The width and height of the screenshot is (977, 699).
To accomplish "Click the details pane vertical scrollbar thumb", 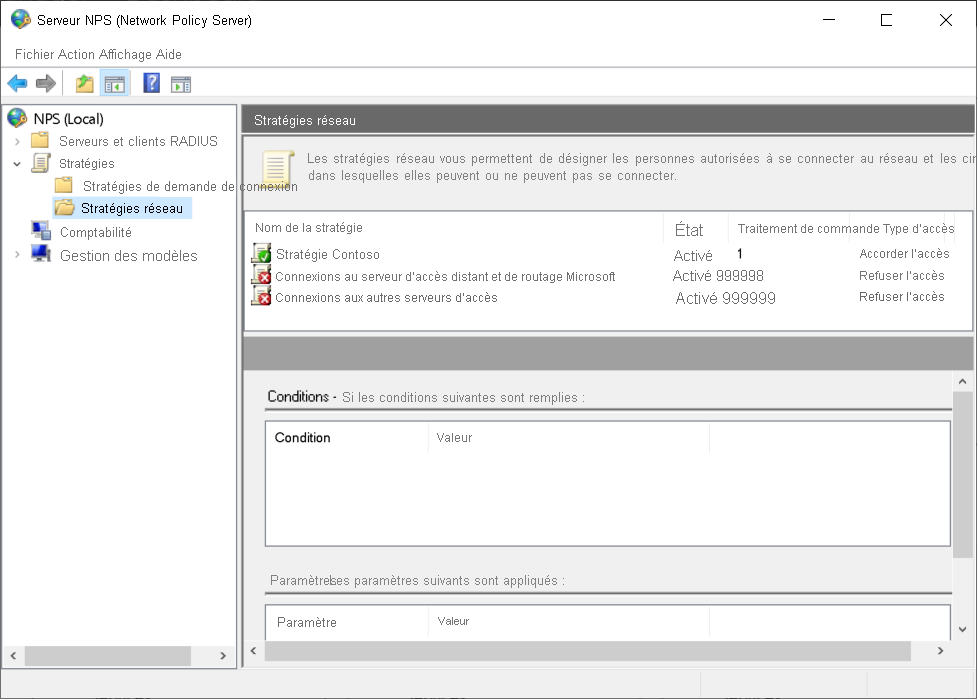I will [963, 475].
